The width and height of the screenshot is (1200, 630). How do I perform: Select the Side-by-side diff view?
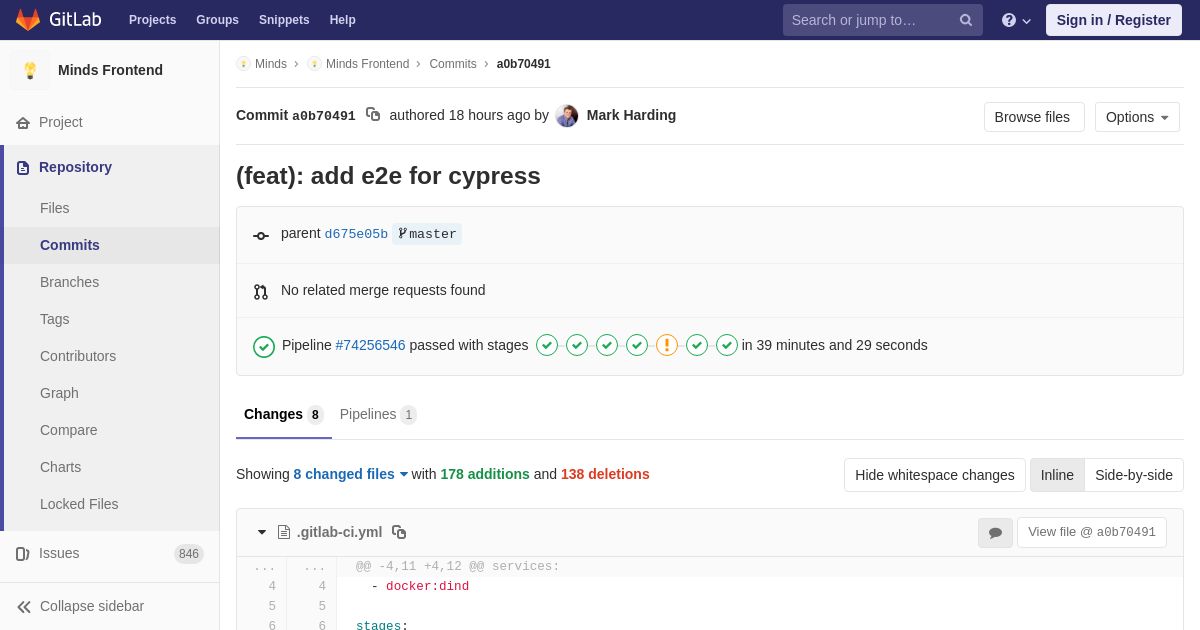coord(1134,475)
